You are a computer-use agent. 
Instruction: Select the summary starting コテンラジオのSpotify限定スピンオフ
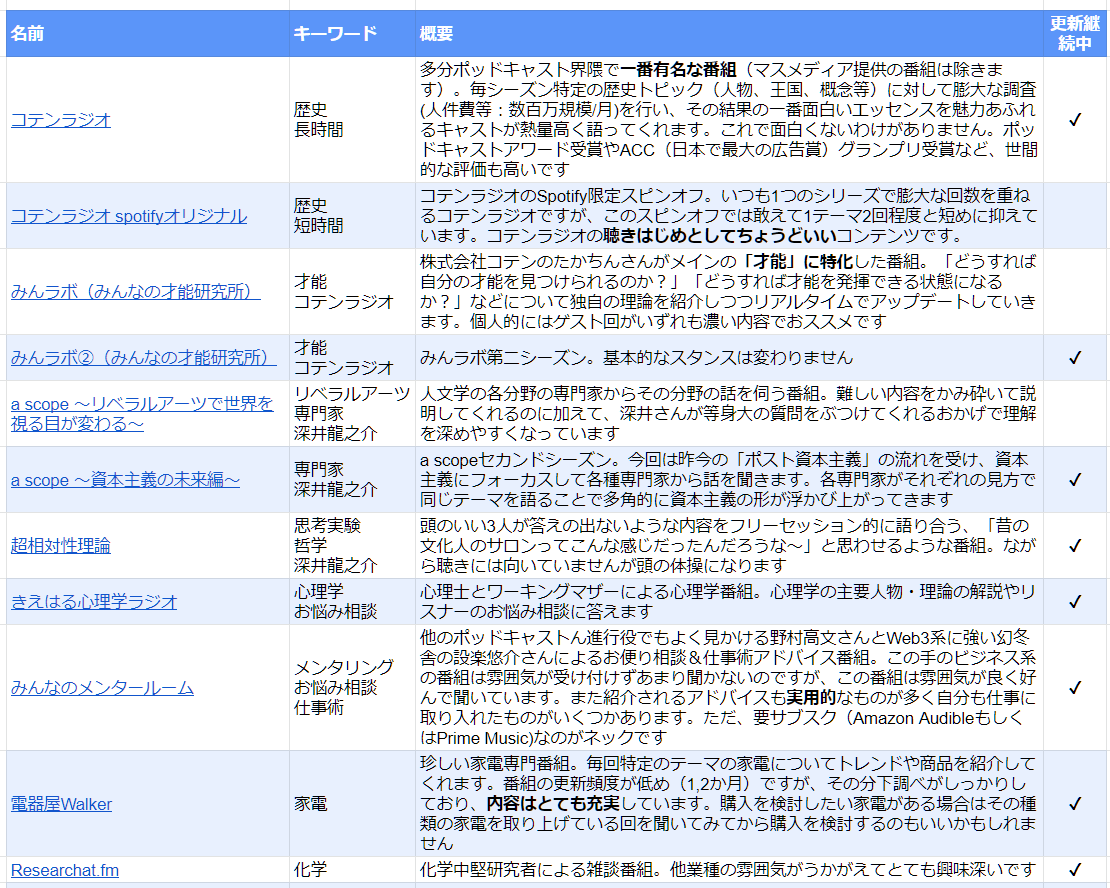[728, 216]
